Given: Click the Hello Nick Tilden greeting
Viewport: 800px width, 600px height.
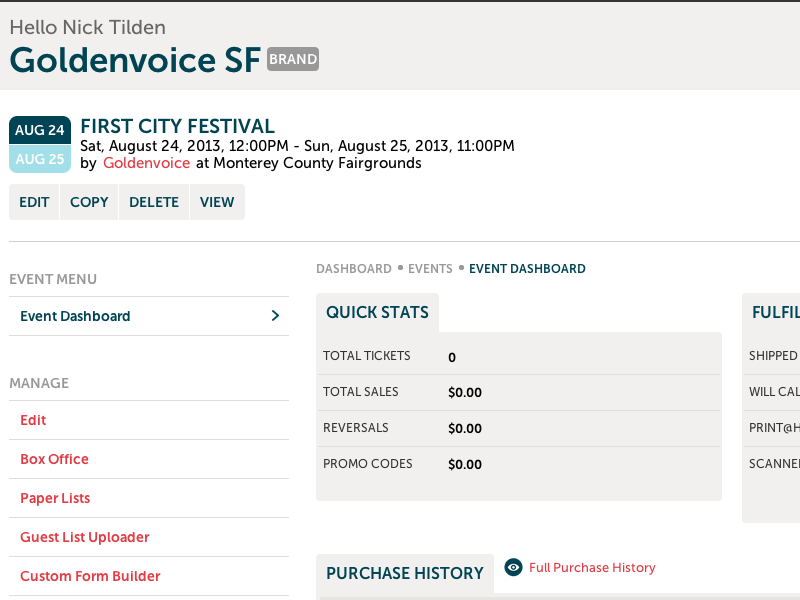Looking at the screenshot, I should pyautogui.click(x=88, y=28).
